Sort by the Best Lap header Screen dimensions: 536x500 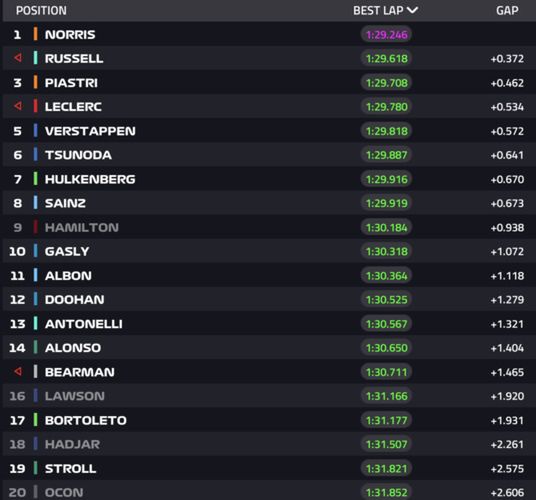tap(378, 11)
